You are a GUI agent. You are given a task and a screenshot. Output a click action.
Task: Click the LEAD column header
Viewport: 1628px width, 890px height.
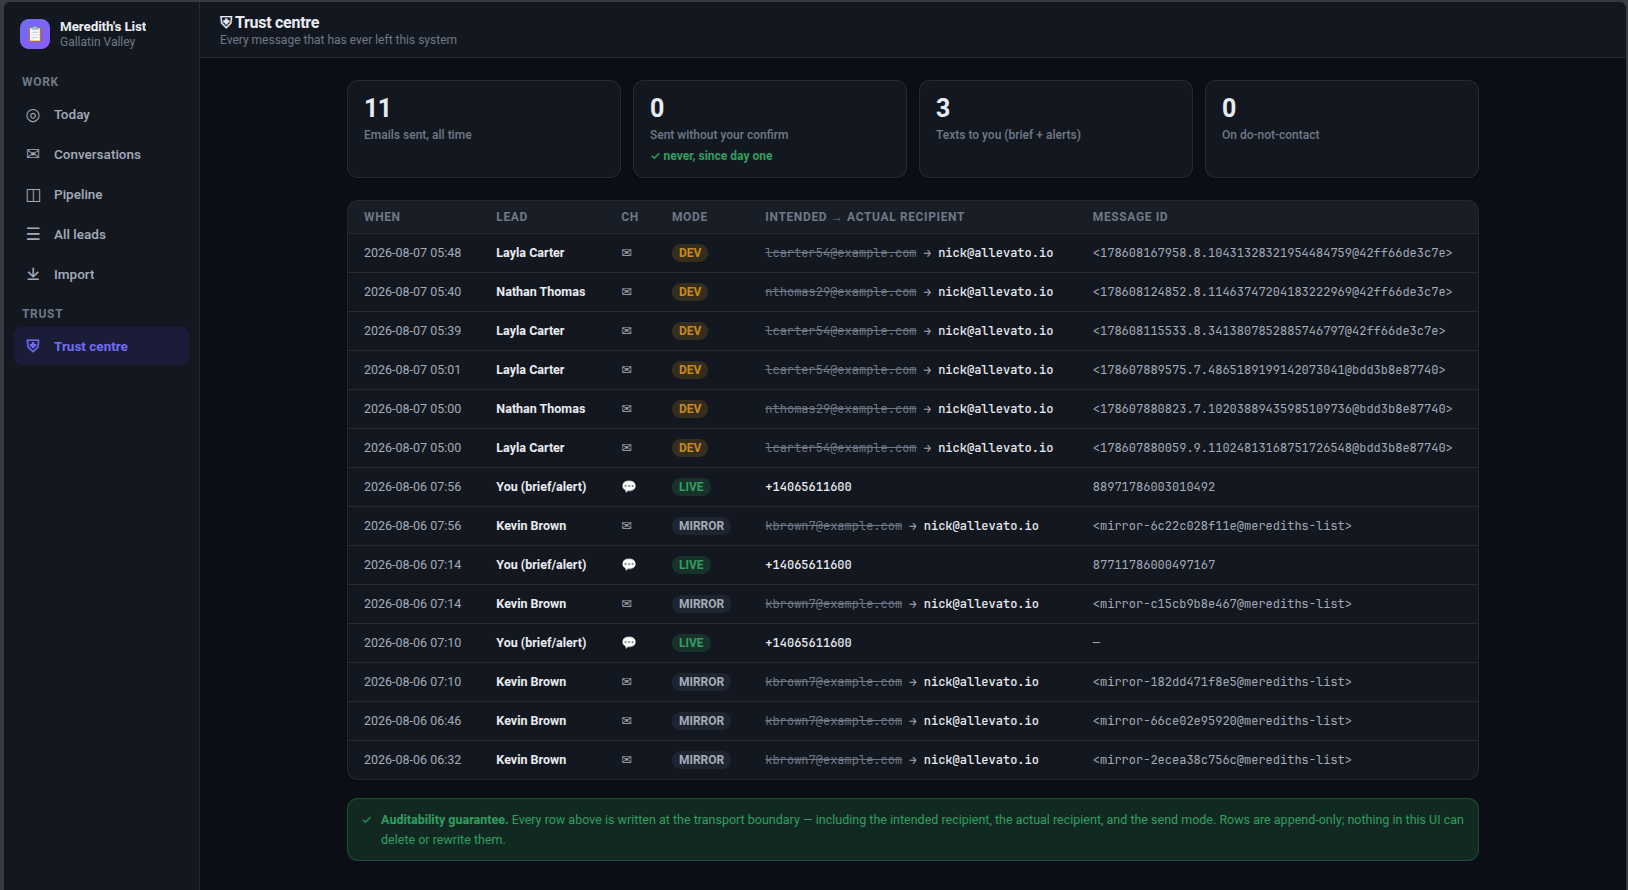click(512, 217)
